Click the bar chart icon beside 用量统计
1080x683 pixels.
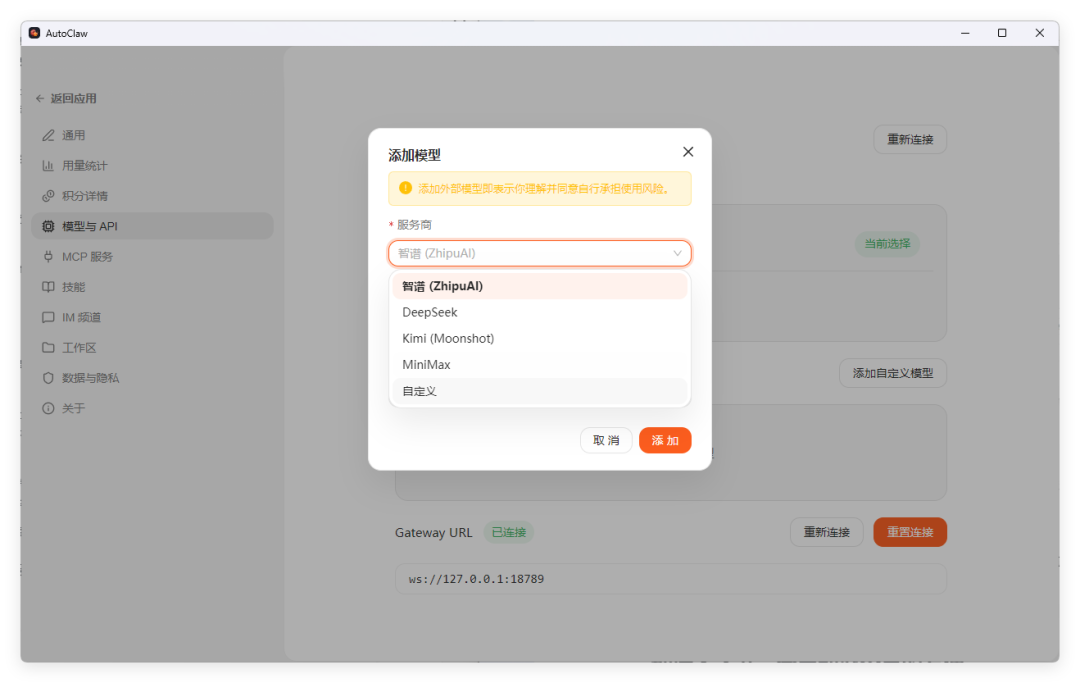pos(48,165)
